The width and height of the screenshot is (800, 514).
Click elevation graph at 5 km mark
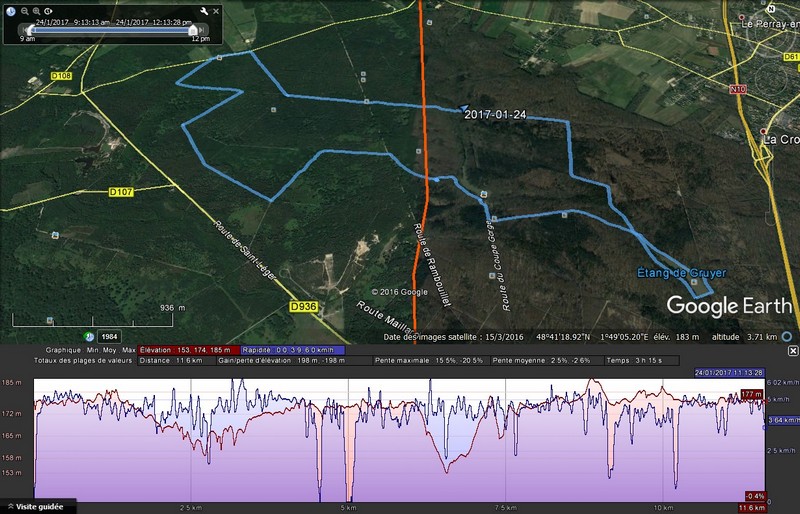click(348, 440)
